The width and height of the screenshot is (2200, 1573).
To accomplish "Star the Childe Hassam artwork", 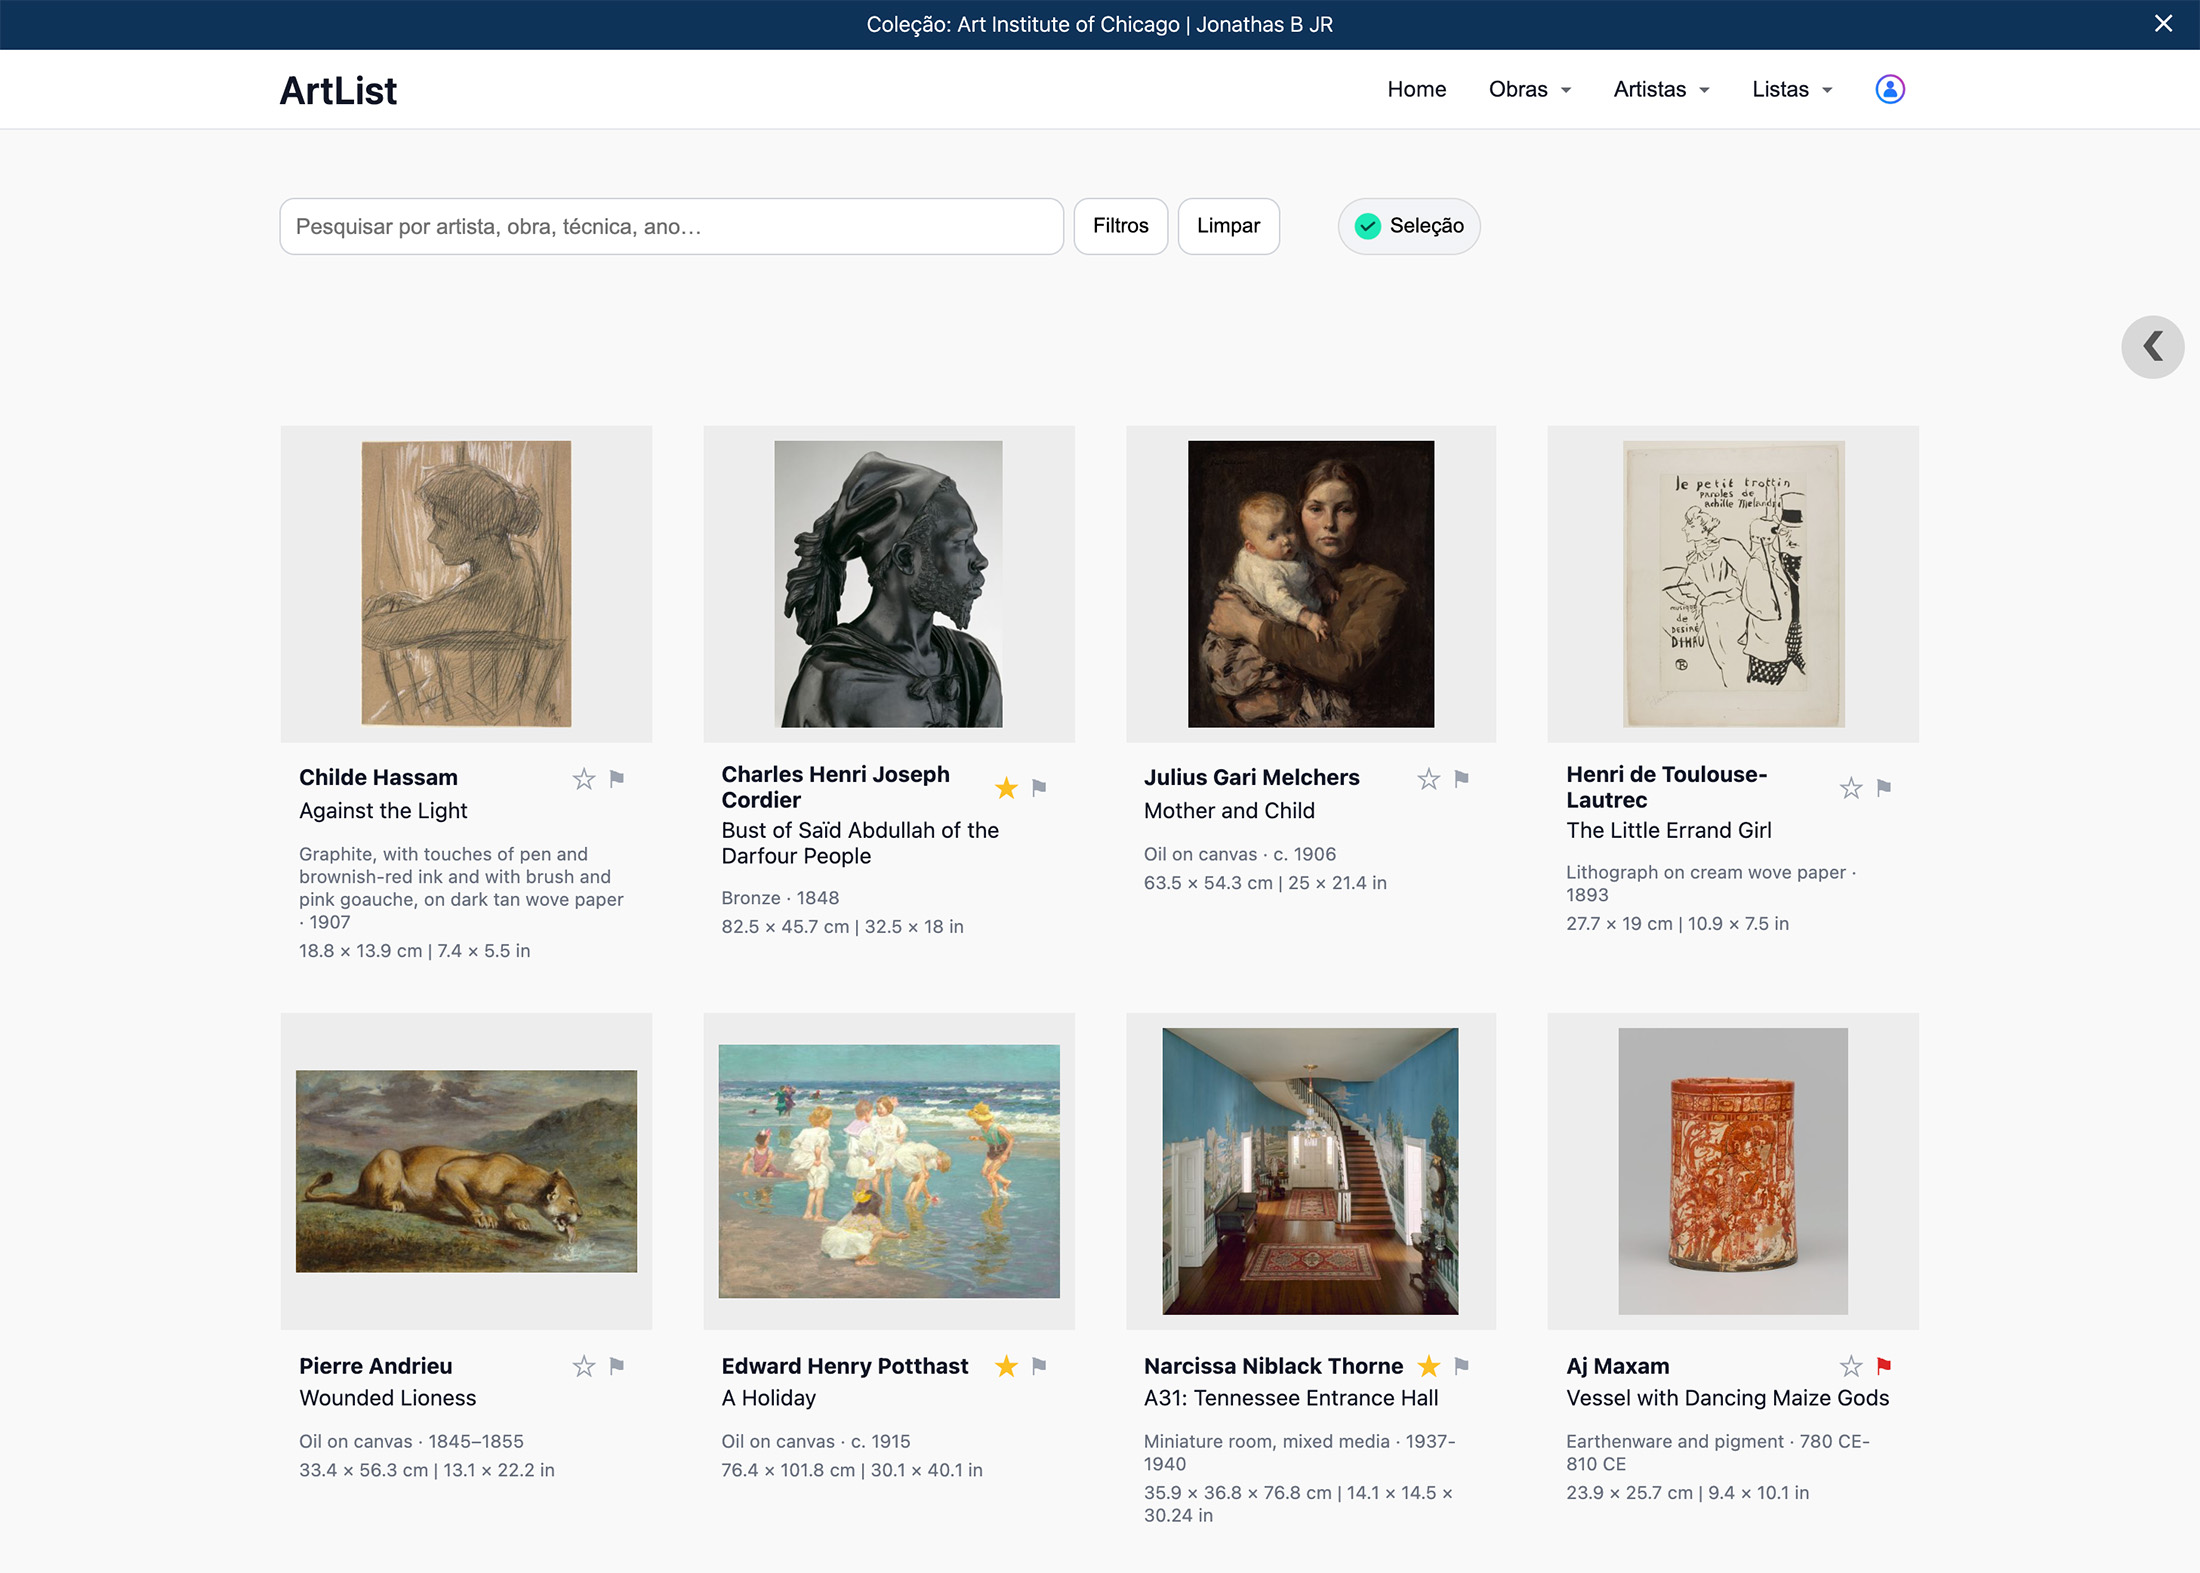I will 584,779.
